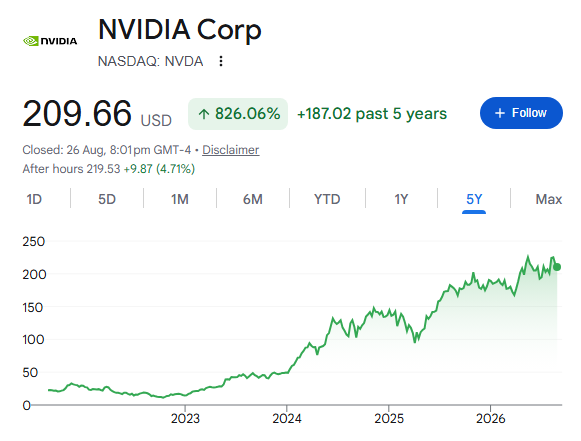
Task: Select the 5D range tab
Action: (107, 199)
